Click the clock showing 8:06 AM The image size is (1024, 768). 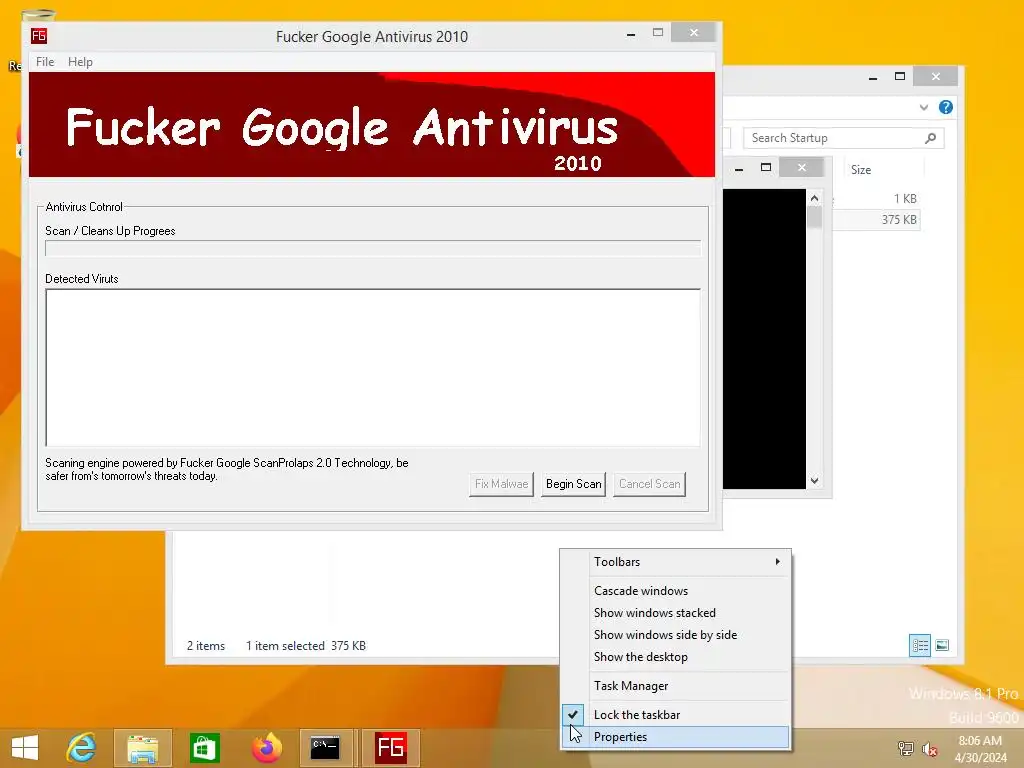point(980,741)
